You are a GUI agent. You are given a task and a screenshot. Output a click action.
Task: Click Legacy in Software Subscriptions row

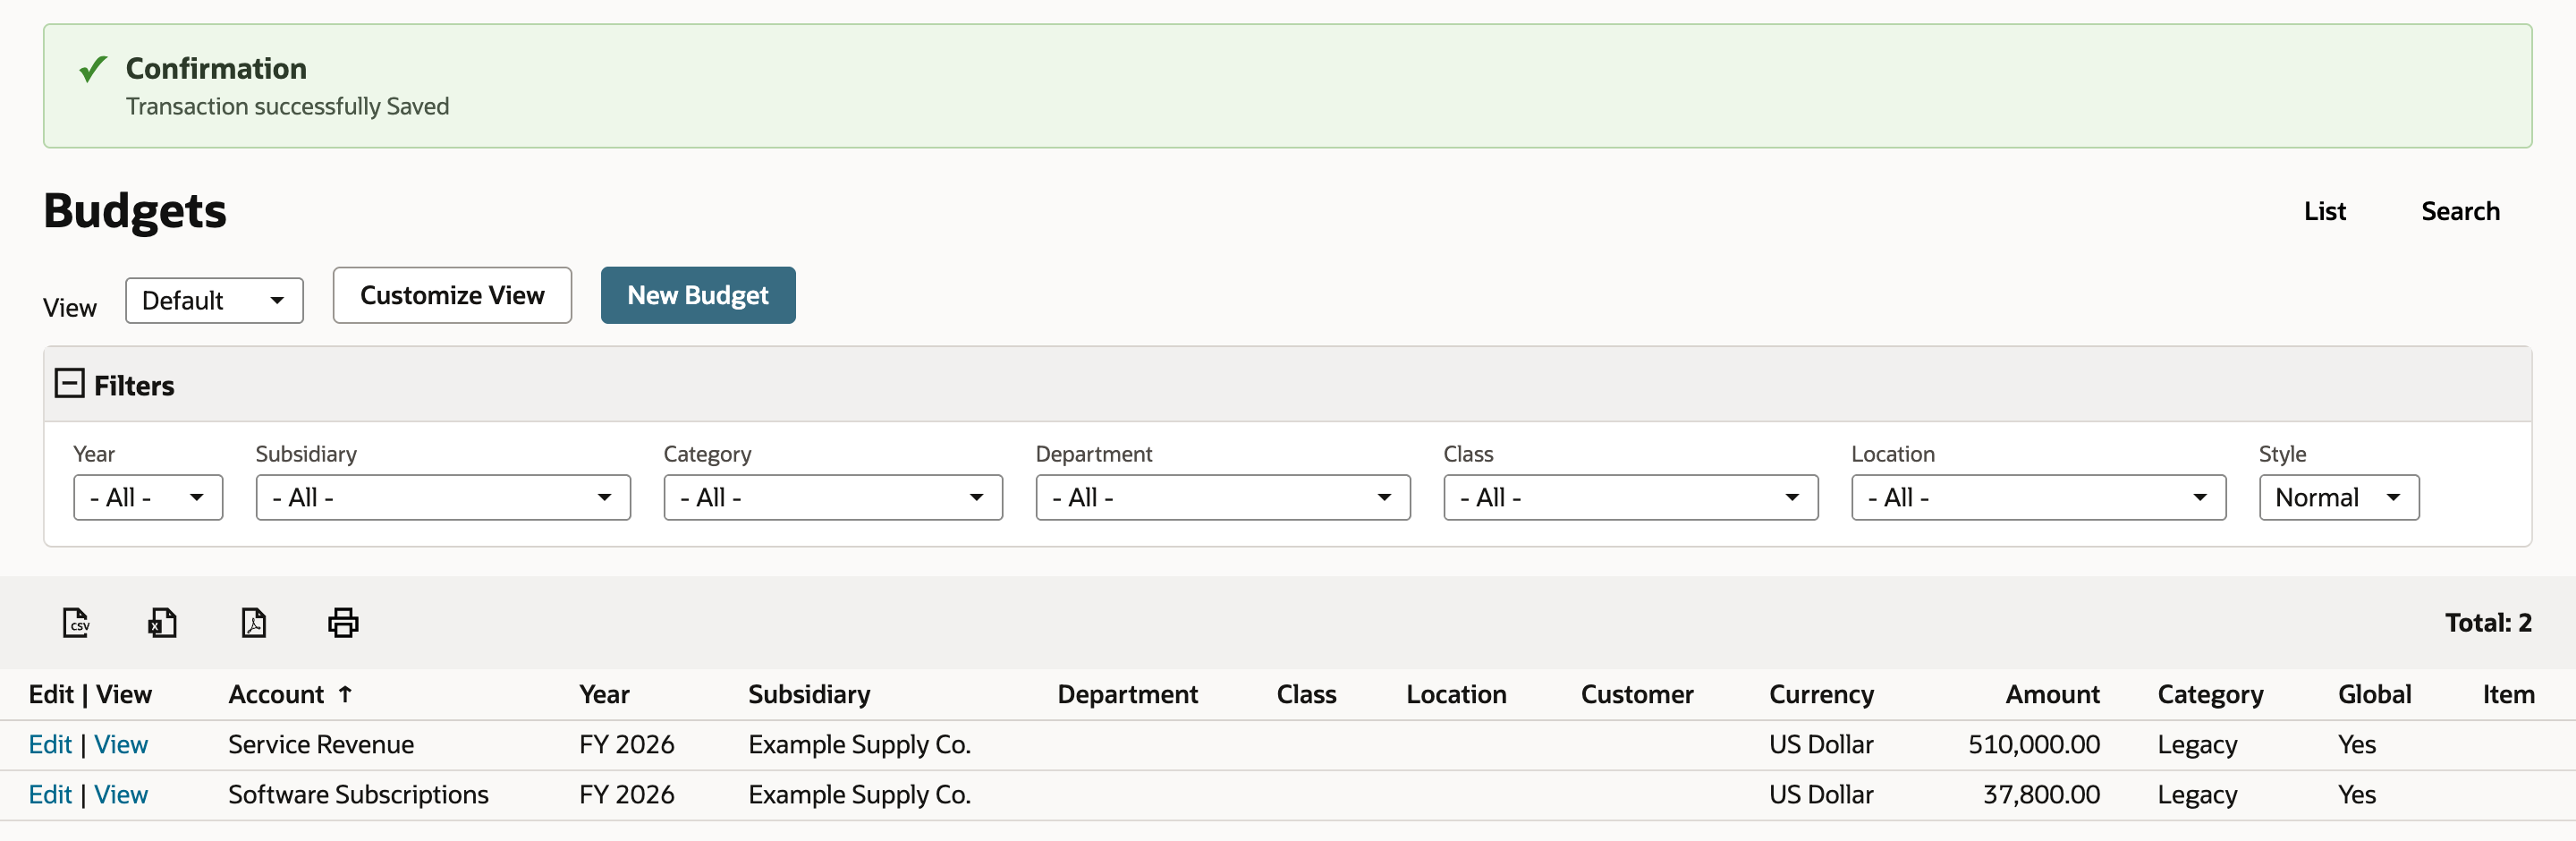[x=2197, y=794]
